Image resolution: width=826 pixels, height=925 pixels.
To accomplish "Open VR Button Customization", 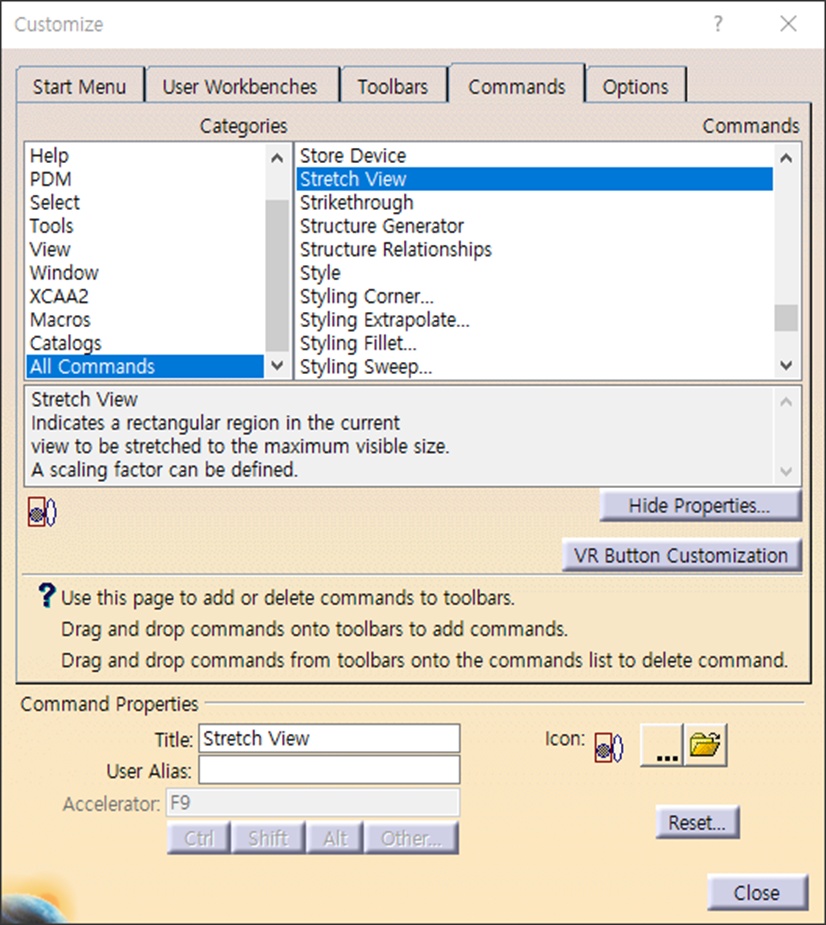I will pyautogui.click(x=681, y=555).
